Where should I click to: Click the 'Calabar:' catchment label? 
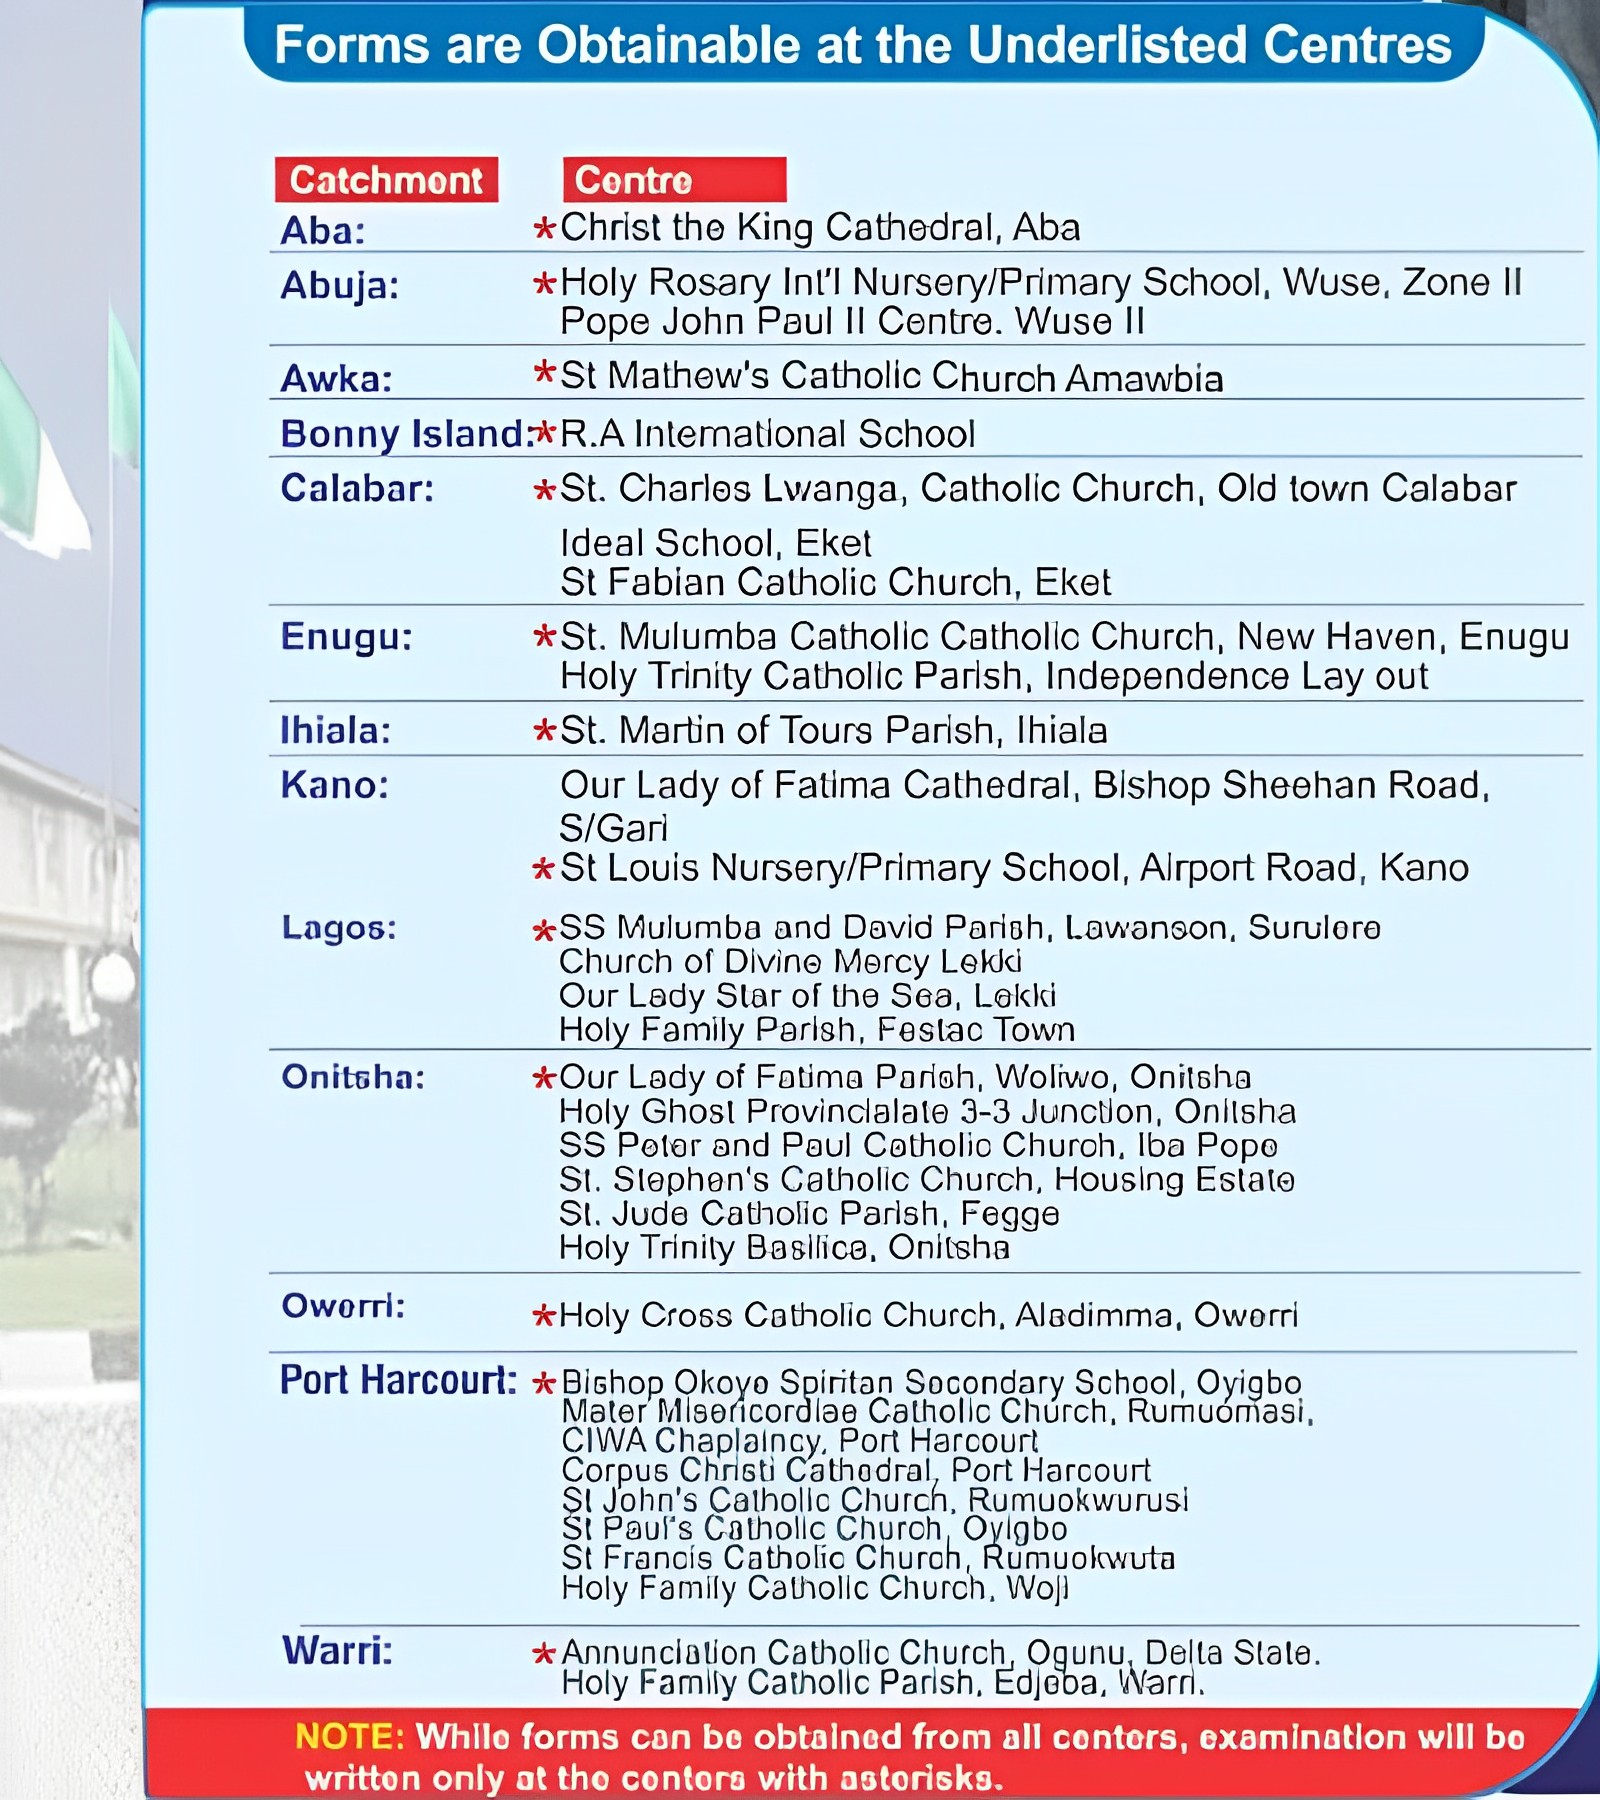coord(357,488)
